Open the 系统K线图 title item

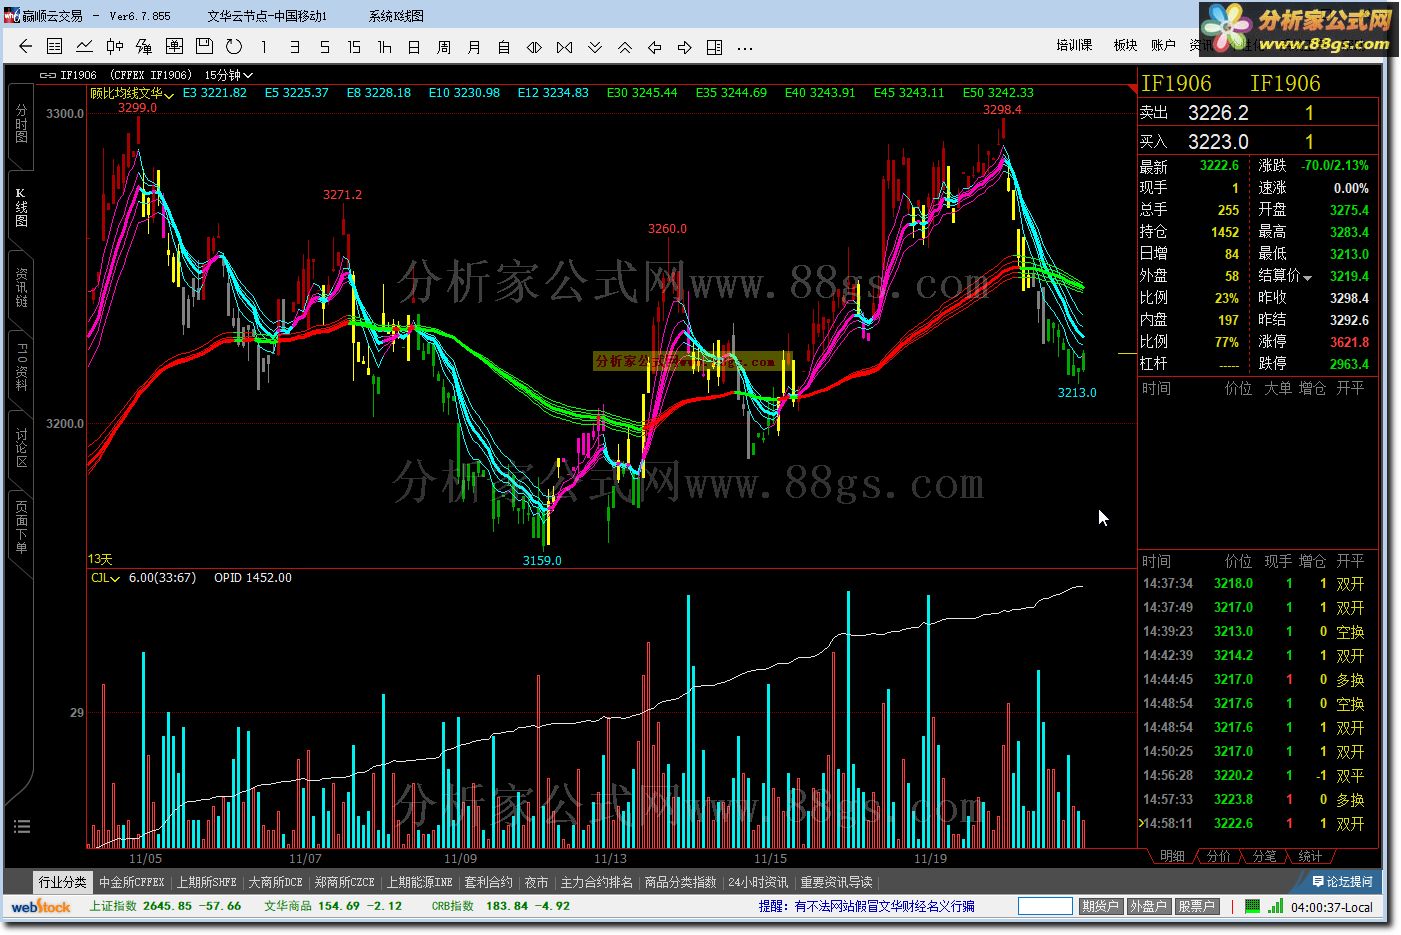click(396, 16)
